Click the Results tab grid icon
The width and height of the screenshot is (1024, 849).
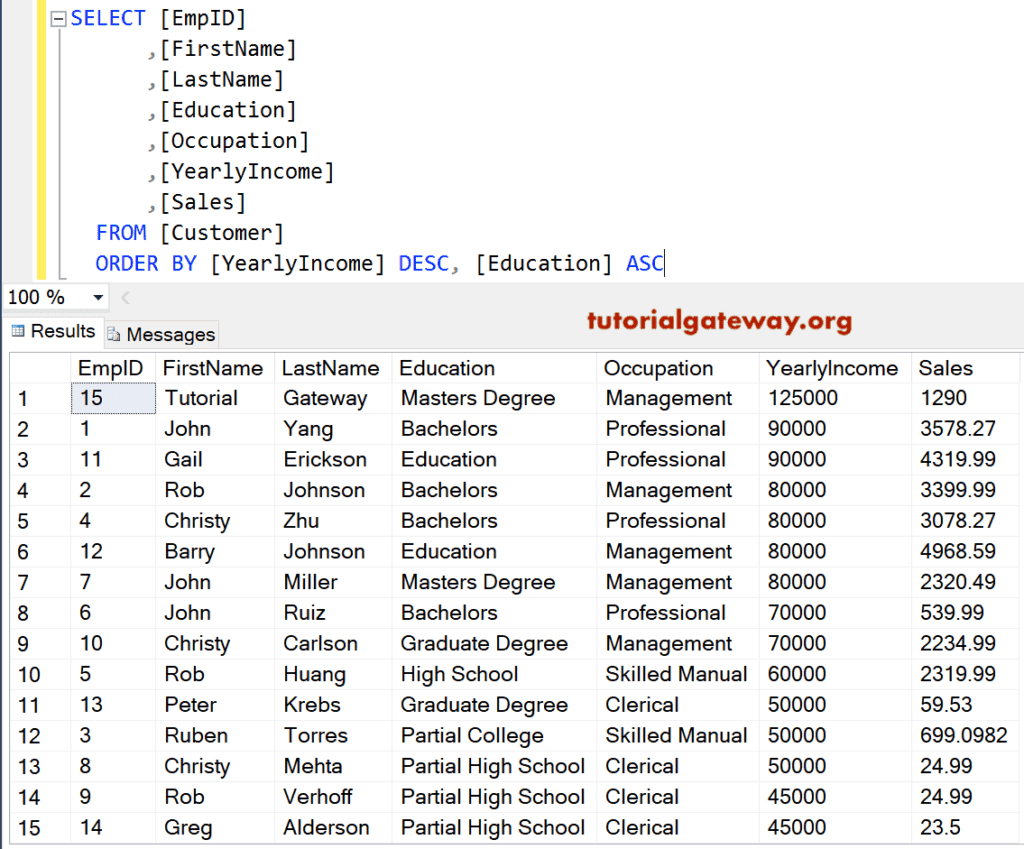point(17,331)
